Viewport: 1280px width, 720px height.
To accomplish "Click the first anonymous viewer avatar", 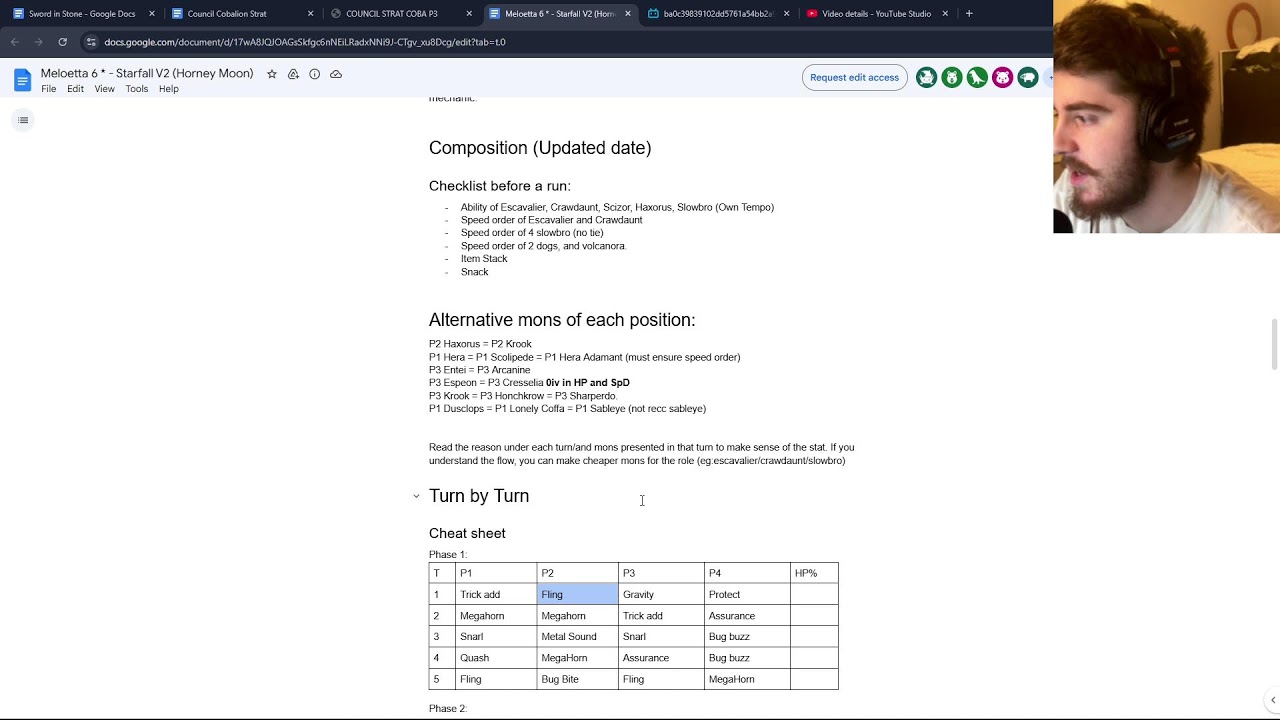I will pyautogui.click(x=927, y=78).
